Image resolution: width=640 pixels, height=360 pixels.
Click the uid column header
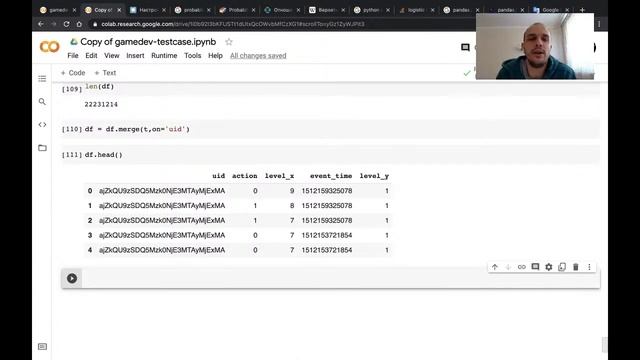click(x=218, y=176)
